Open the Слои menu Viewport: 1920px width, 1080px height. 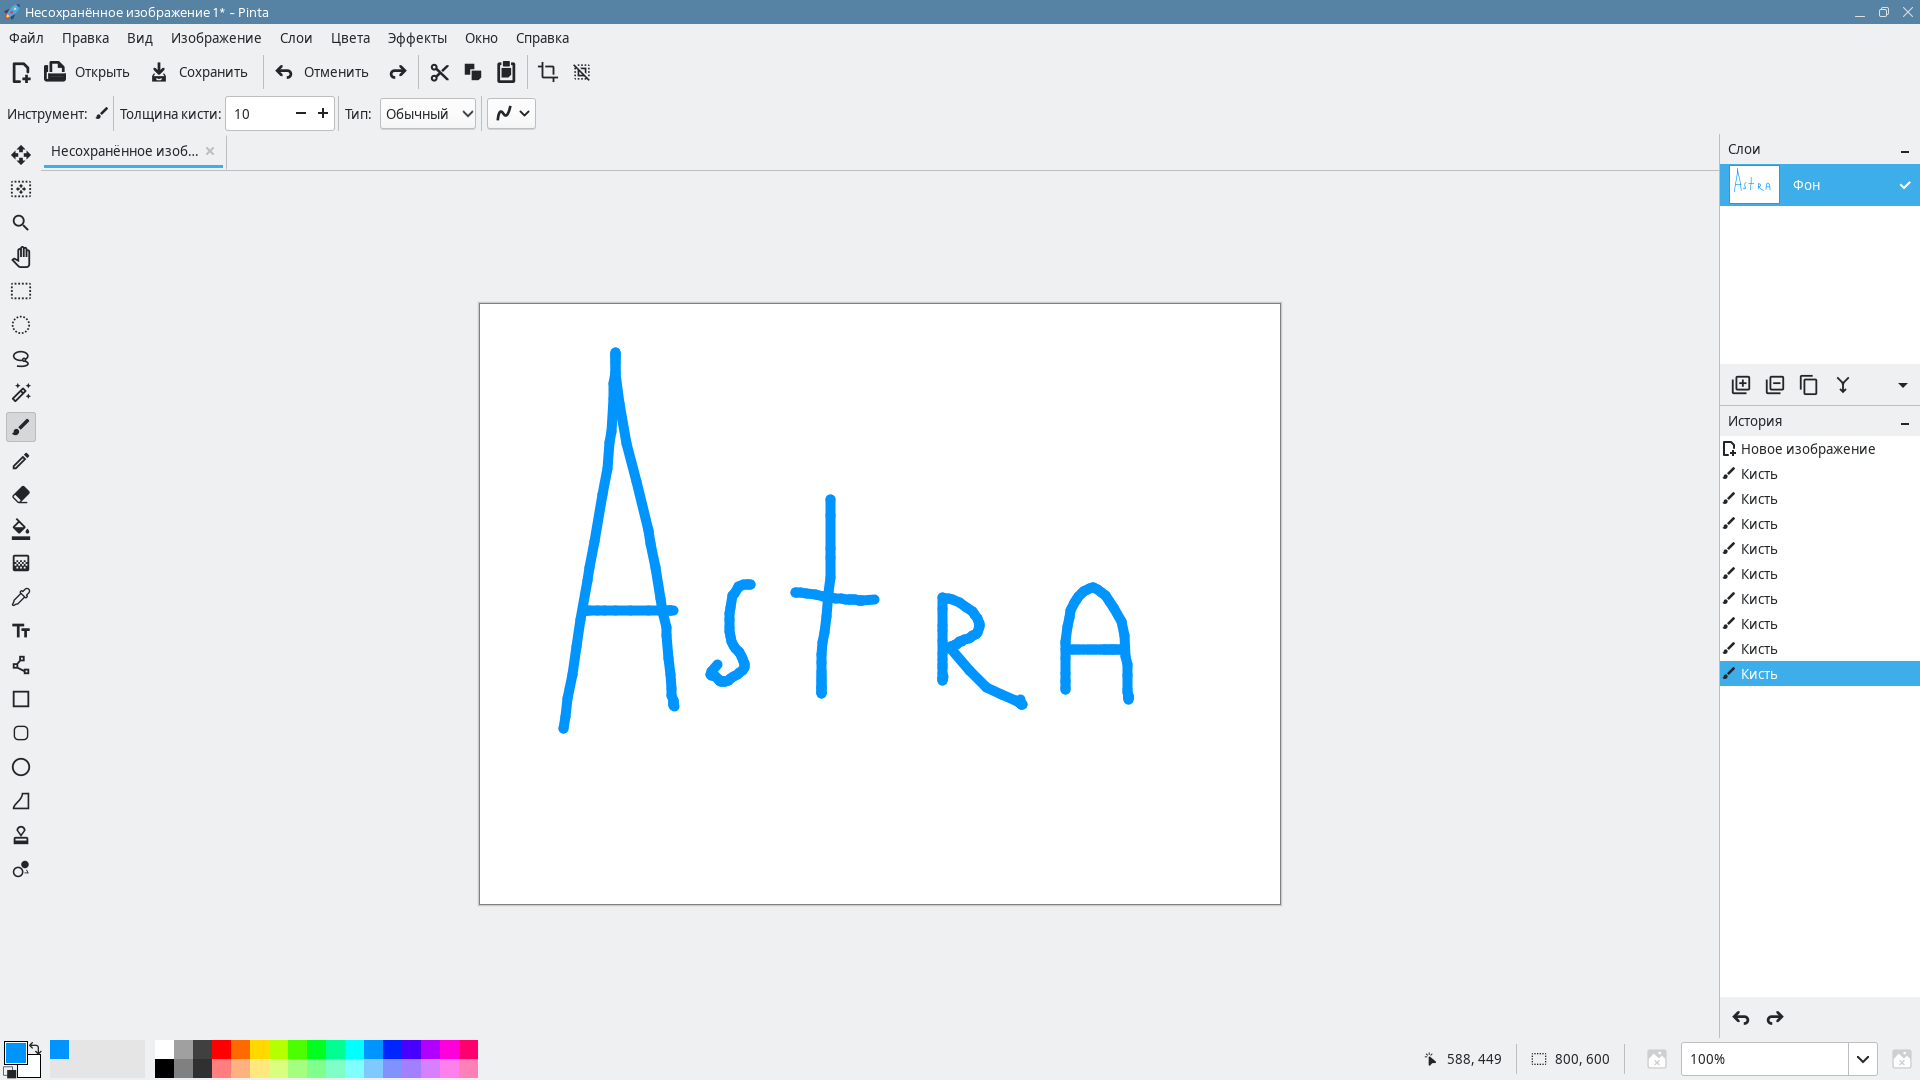pyautogui.click(x=296, y=38)
